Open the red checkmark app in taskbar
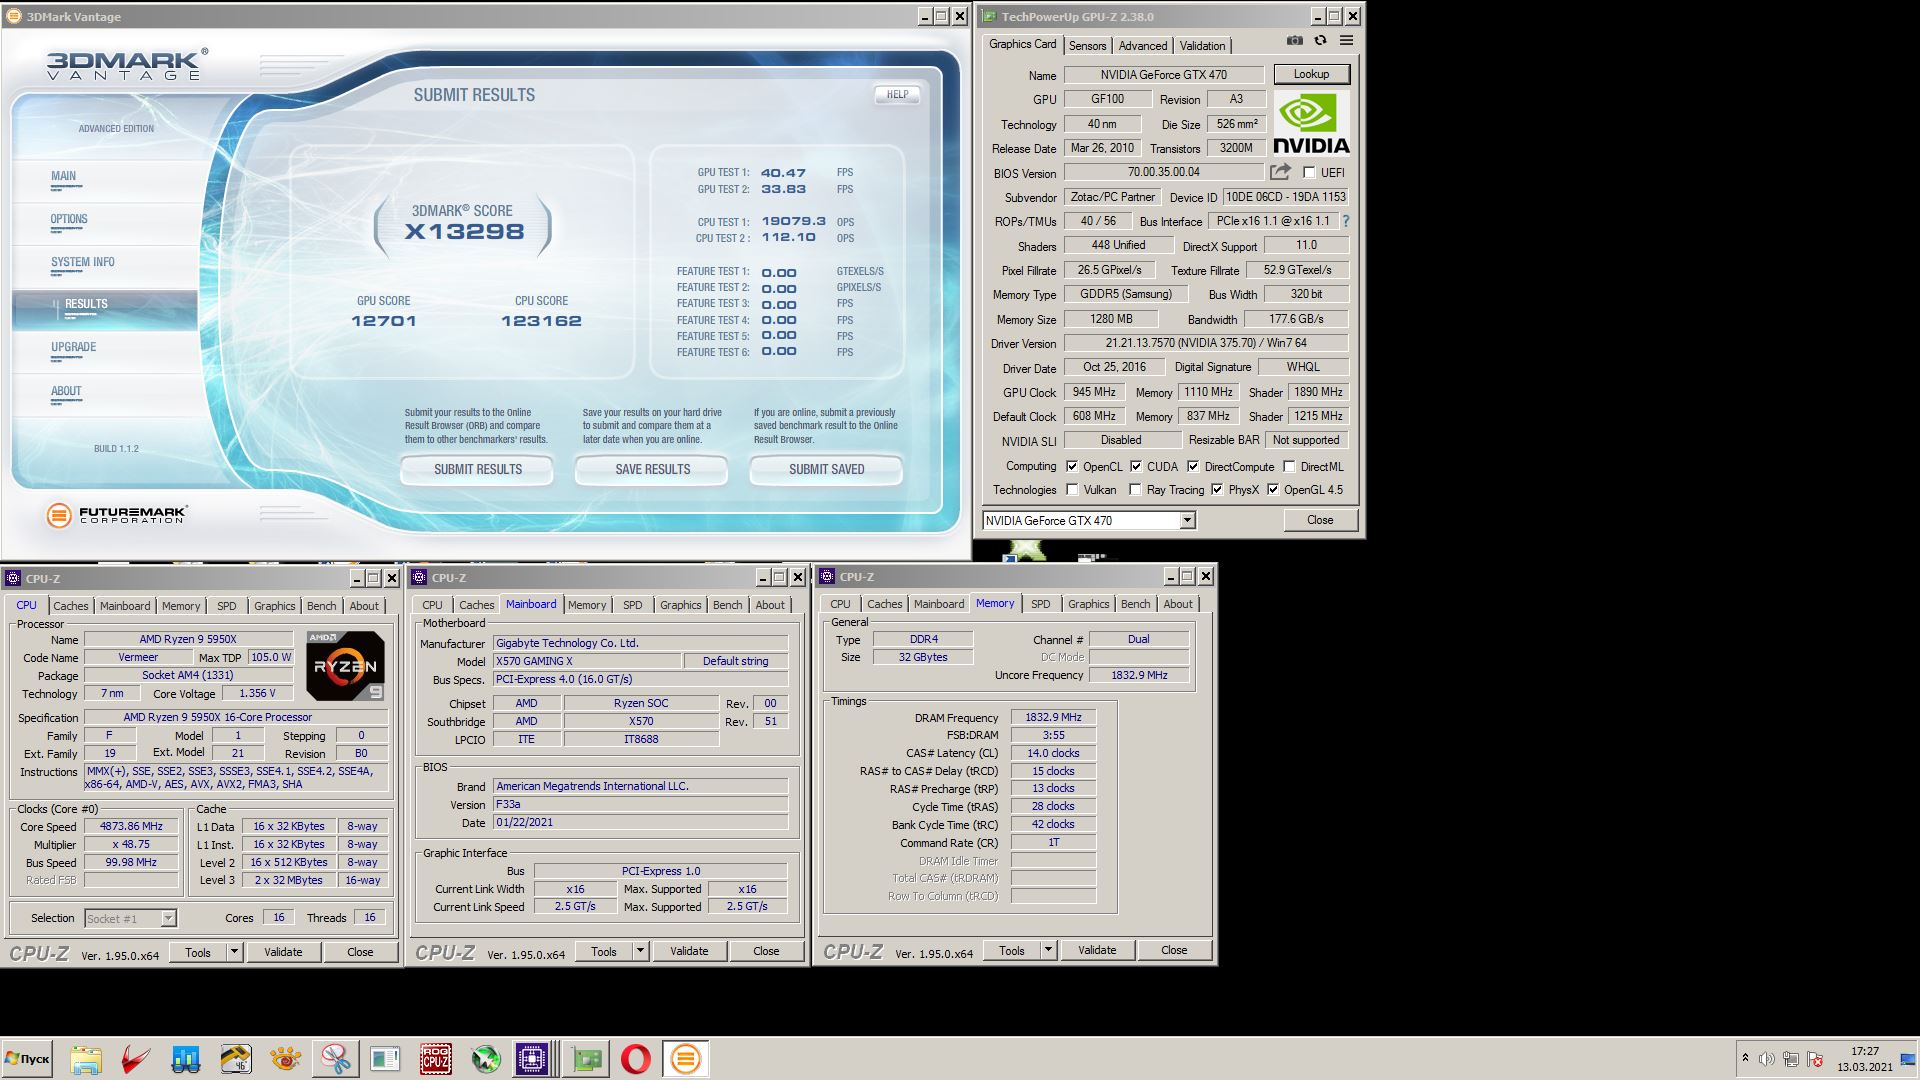Screen dimensions: 1920x1080 (x=136, y=1059)
